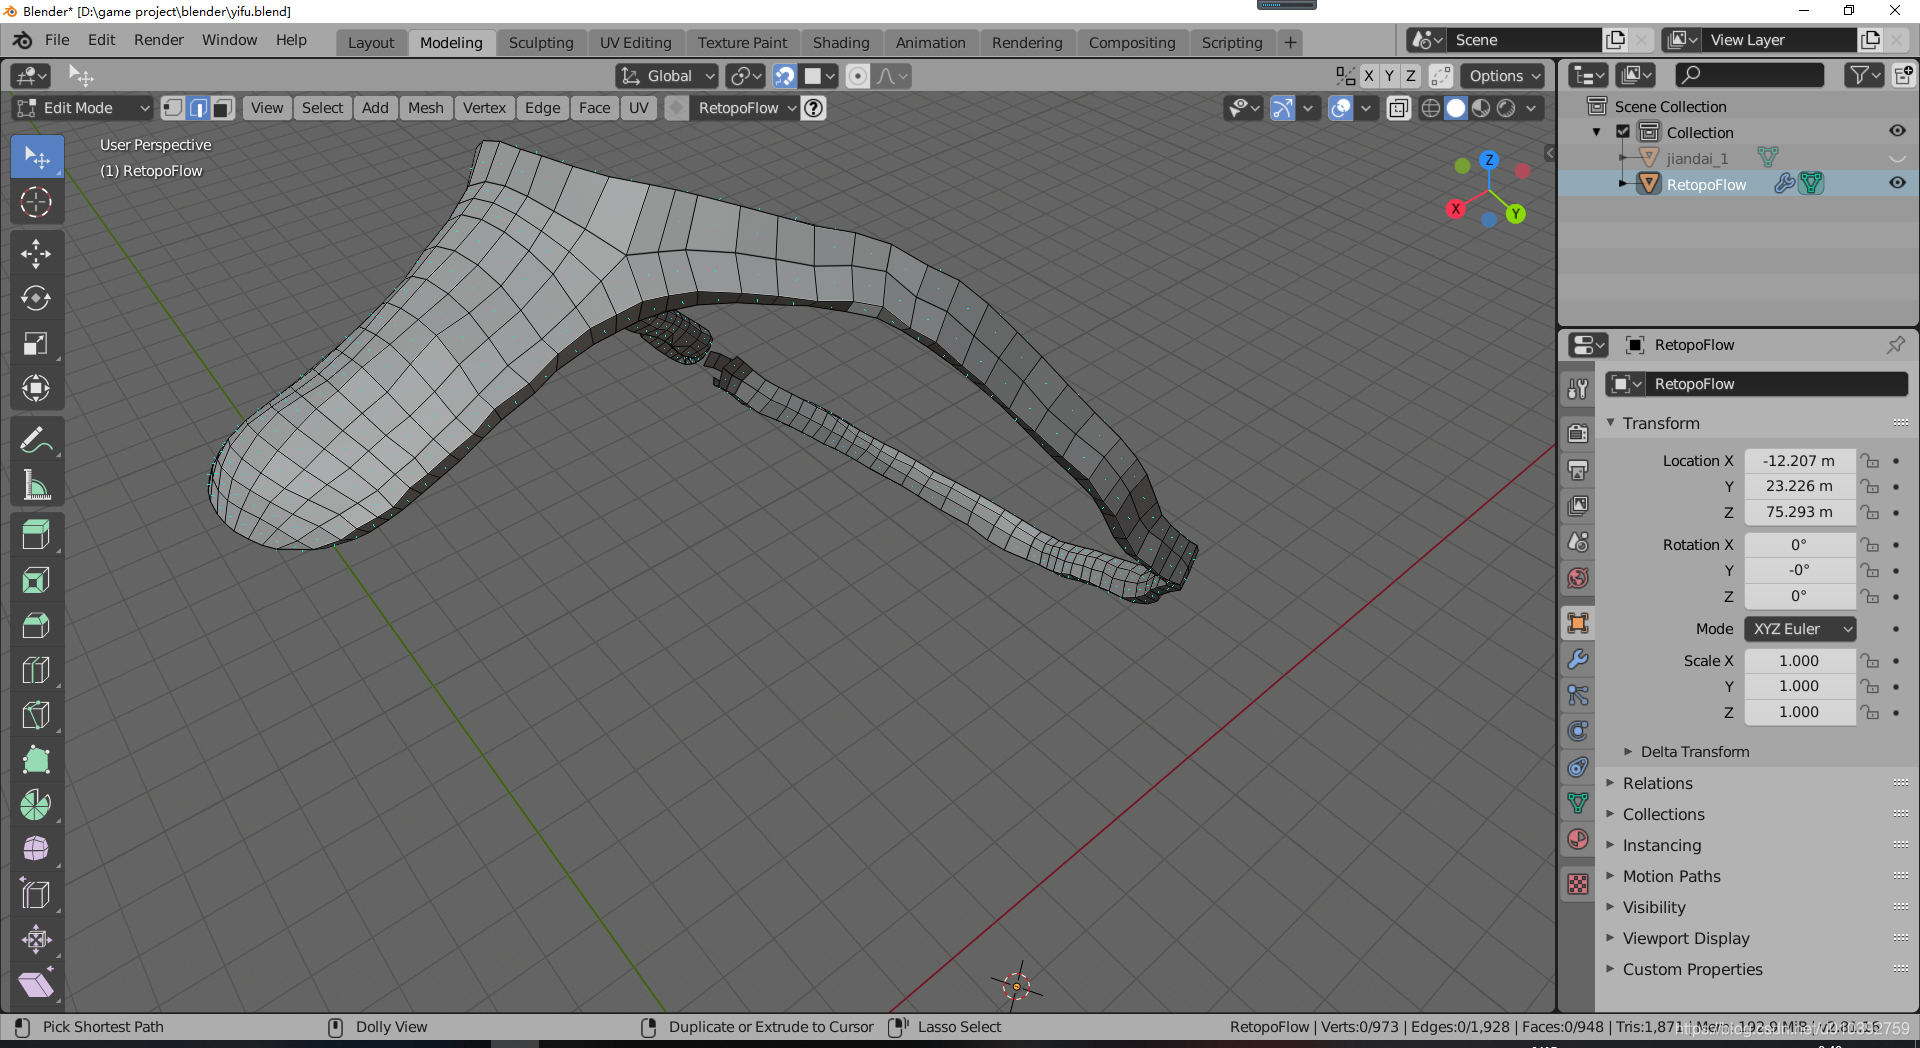The image size is (1920, 1048).
Task: Enable vertex select mode
Action: [x=173, y=108]
